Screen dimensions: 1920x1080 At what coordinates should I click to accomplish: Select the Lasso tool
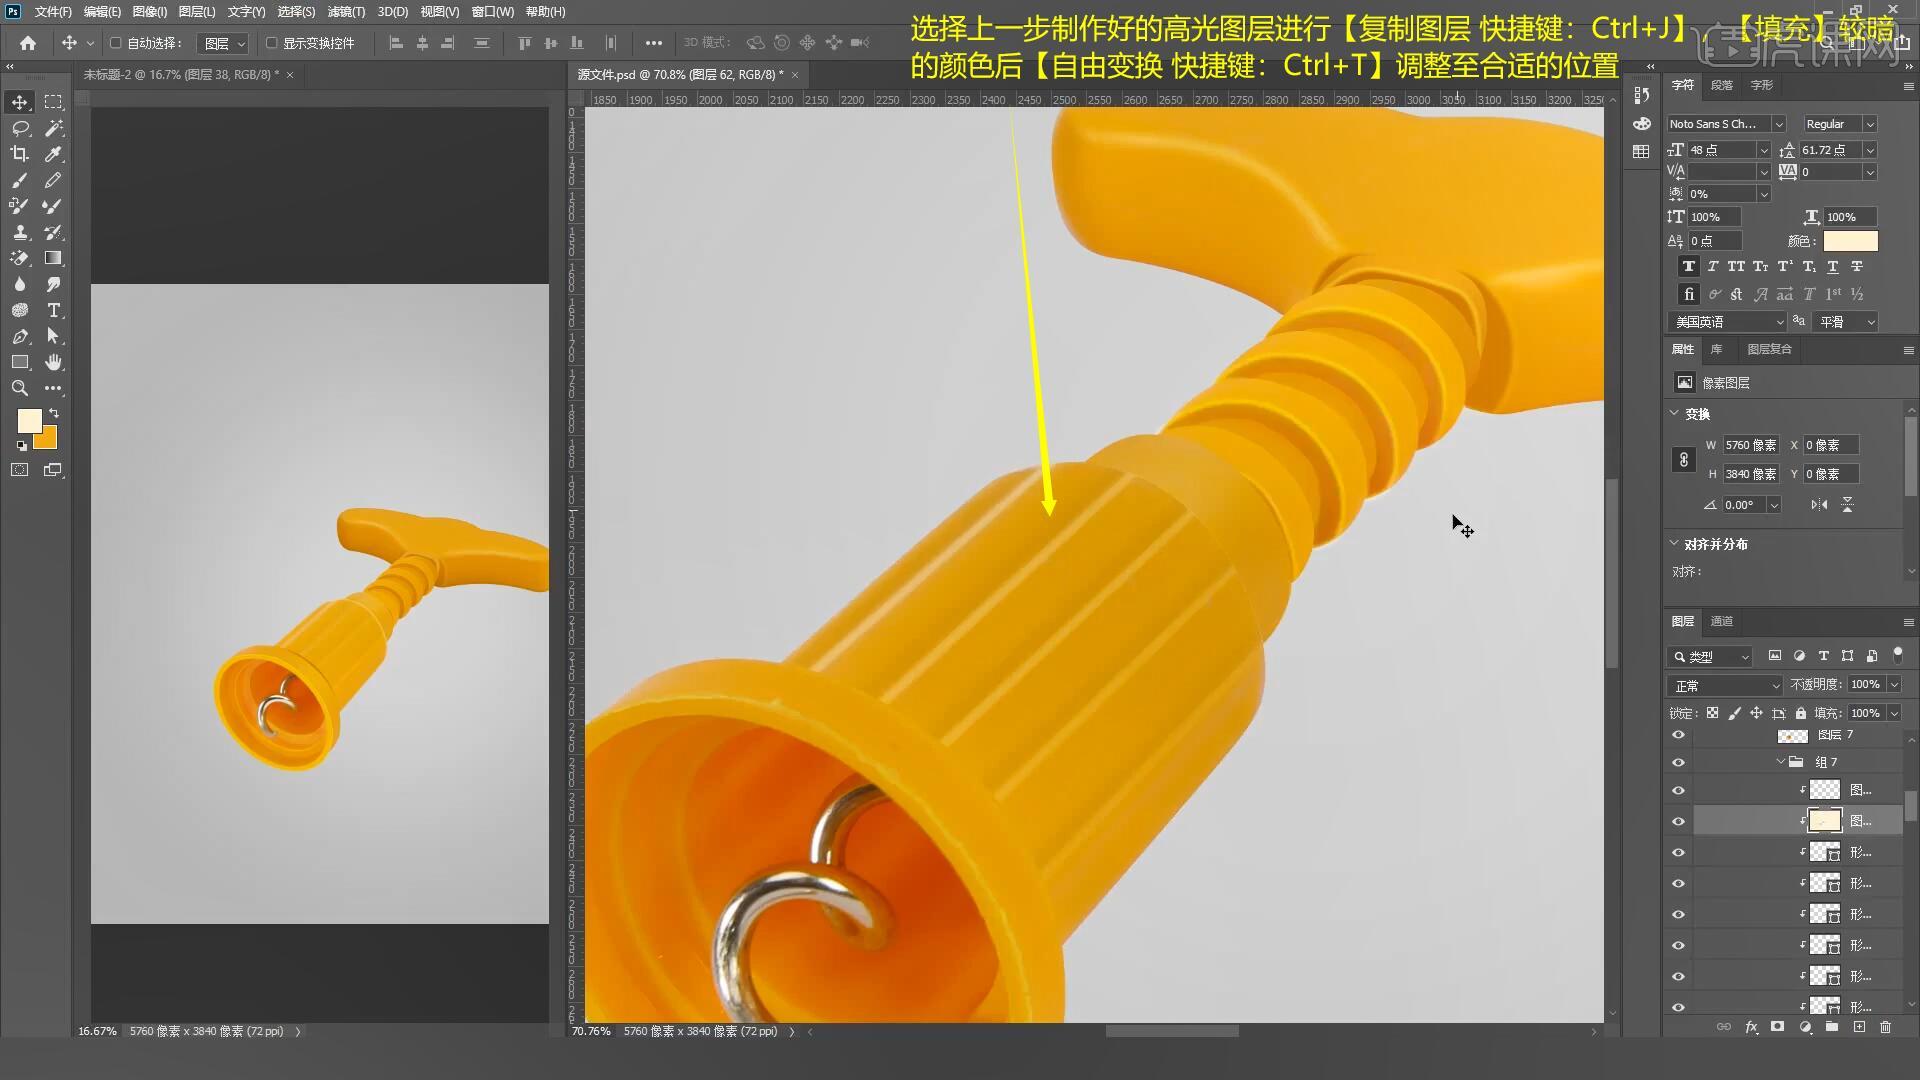coord(19,128)
